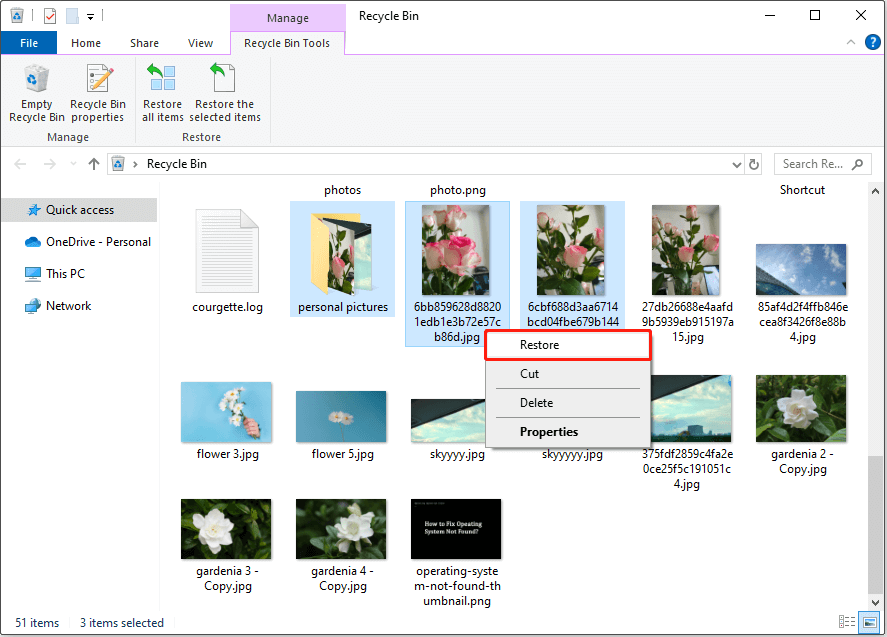Switch to details view in status bar
887x637 pixels.
click(x=846, y=621)
